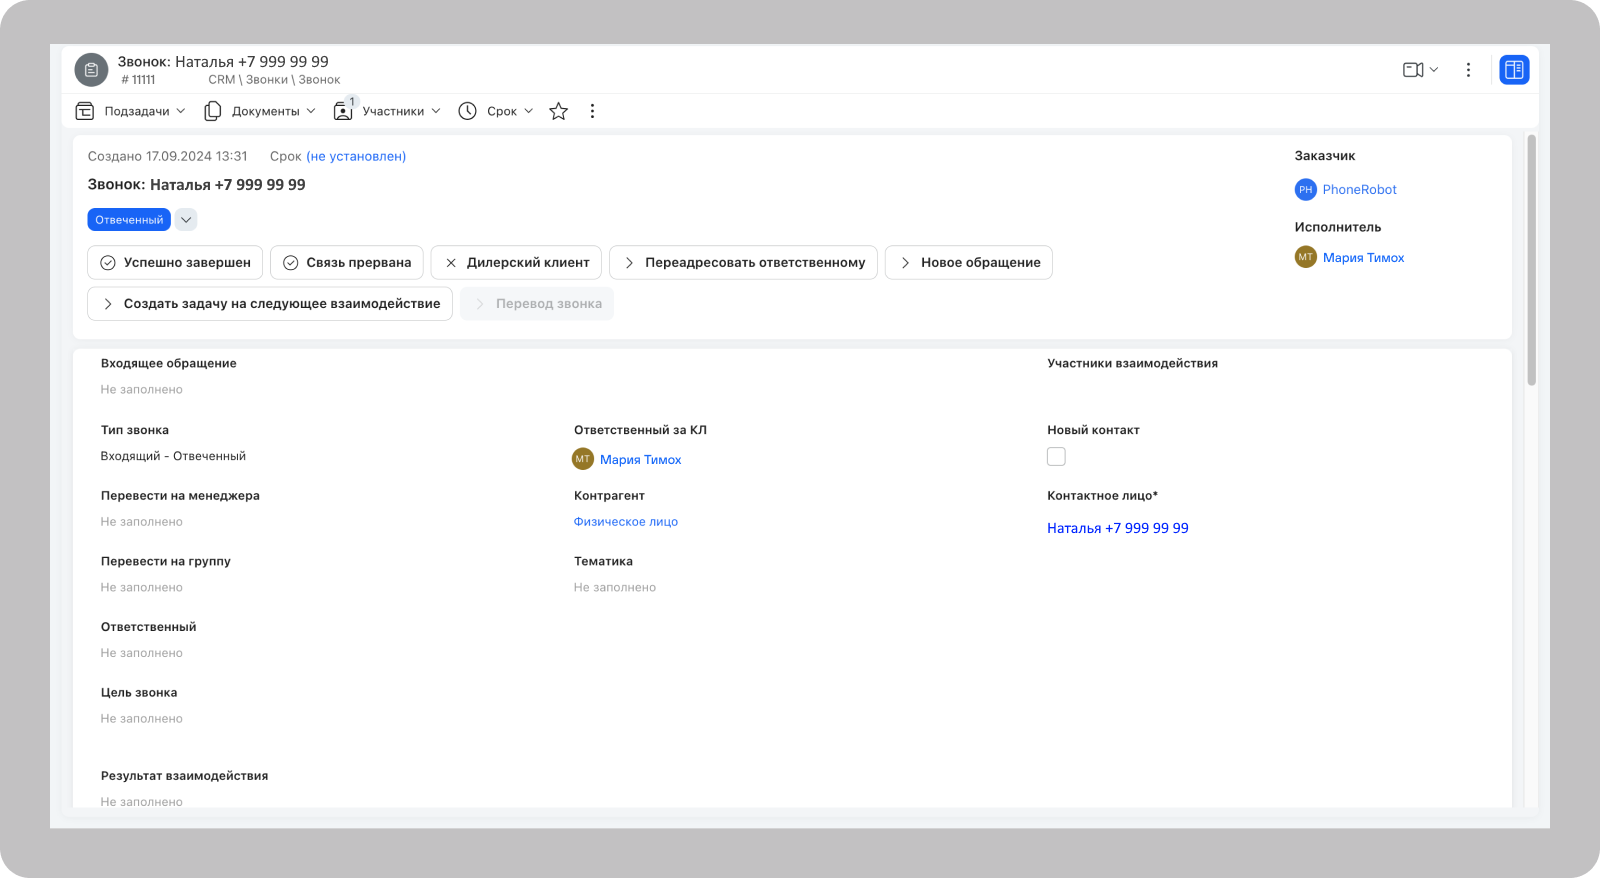Viewport: 1600px width, 878px height.
Task: Click checkmark icon on Связь прервана
Action: tap(291, 262)
